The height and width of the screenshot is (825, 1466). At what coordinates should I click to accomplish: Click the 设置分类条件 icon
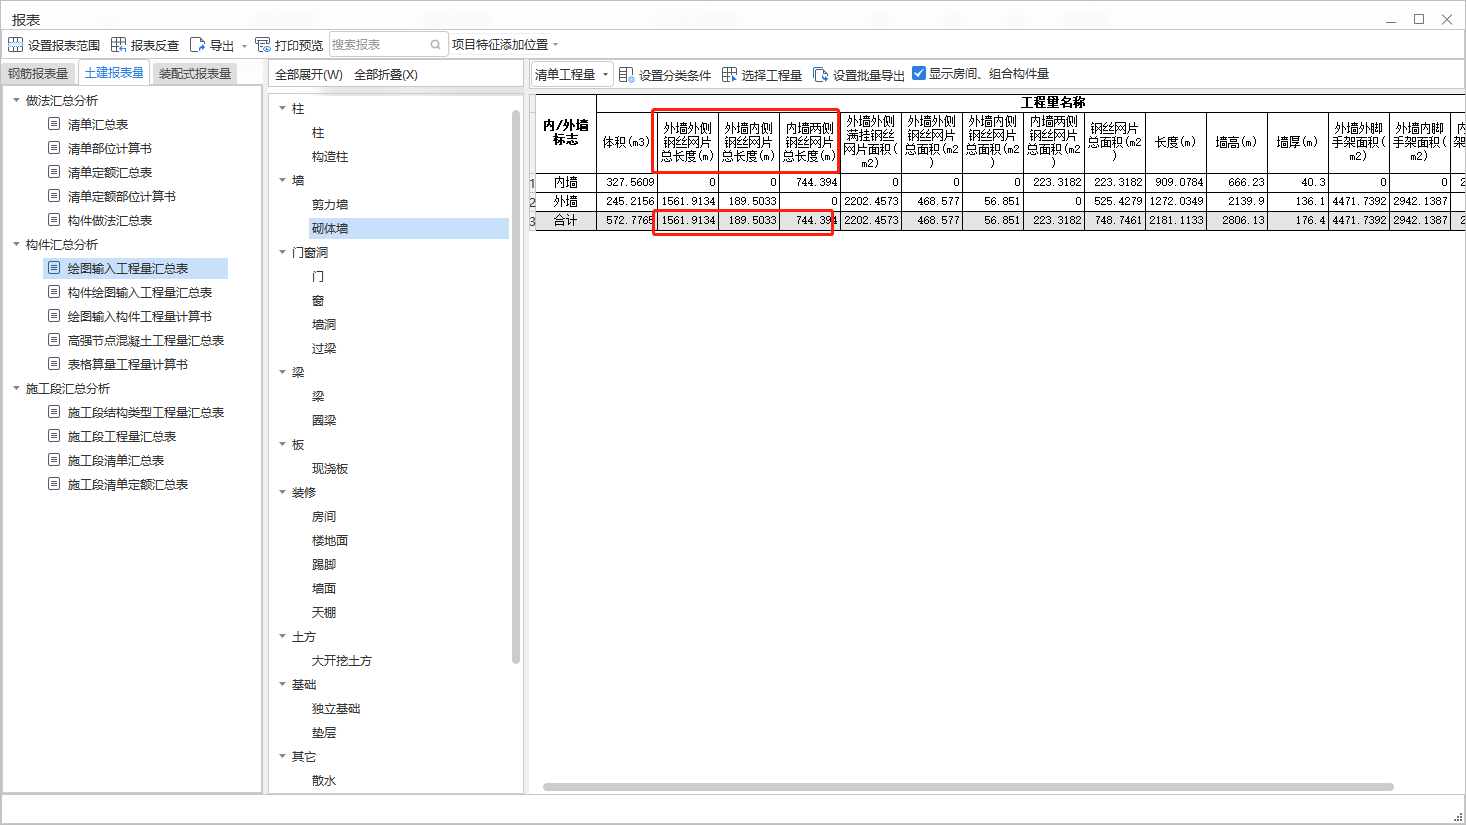point(626,75)
